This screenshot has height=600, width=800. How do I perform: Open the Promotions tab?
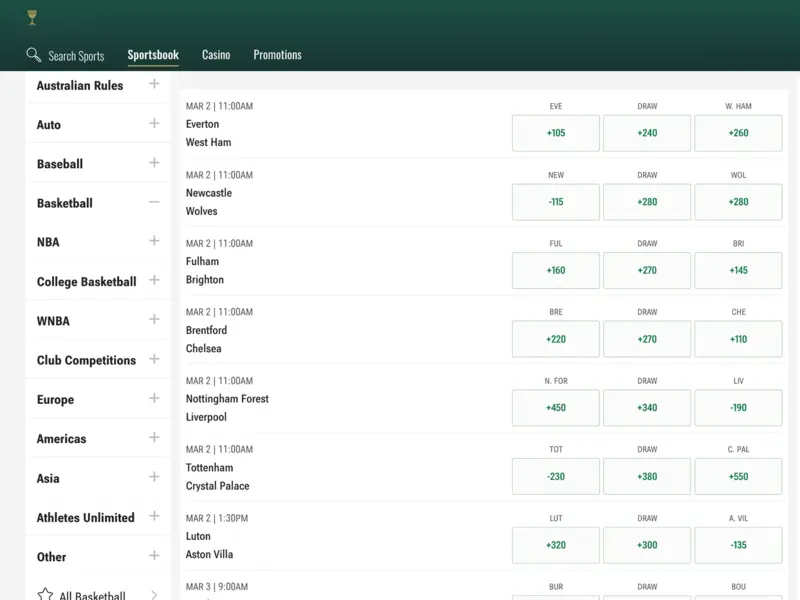[x=277, y=55]
